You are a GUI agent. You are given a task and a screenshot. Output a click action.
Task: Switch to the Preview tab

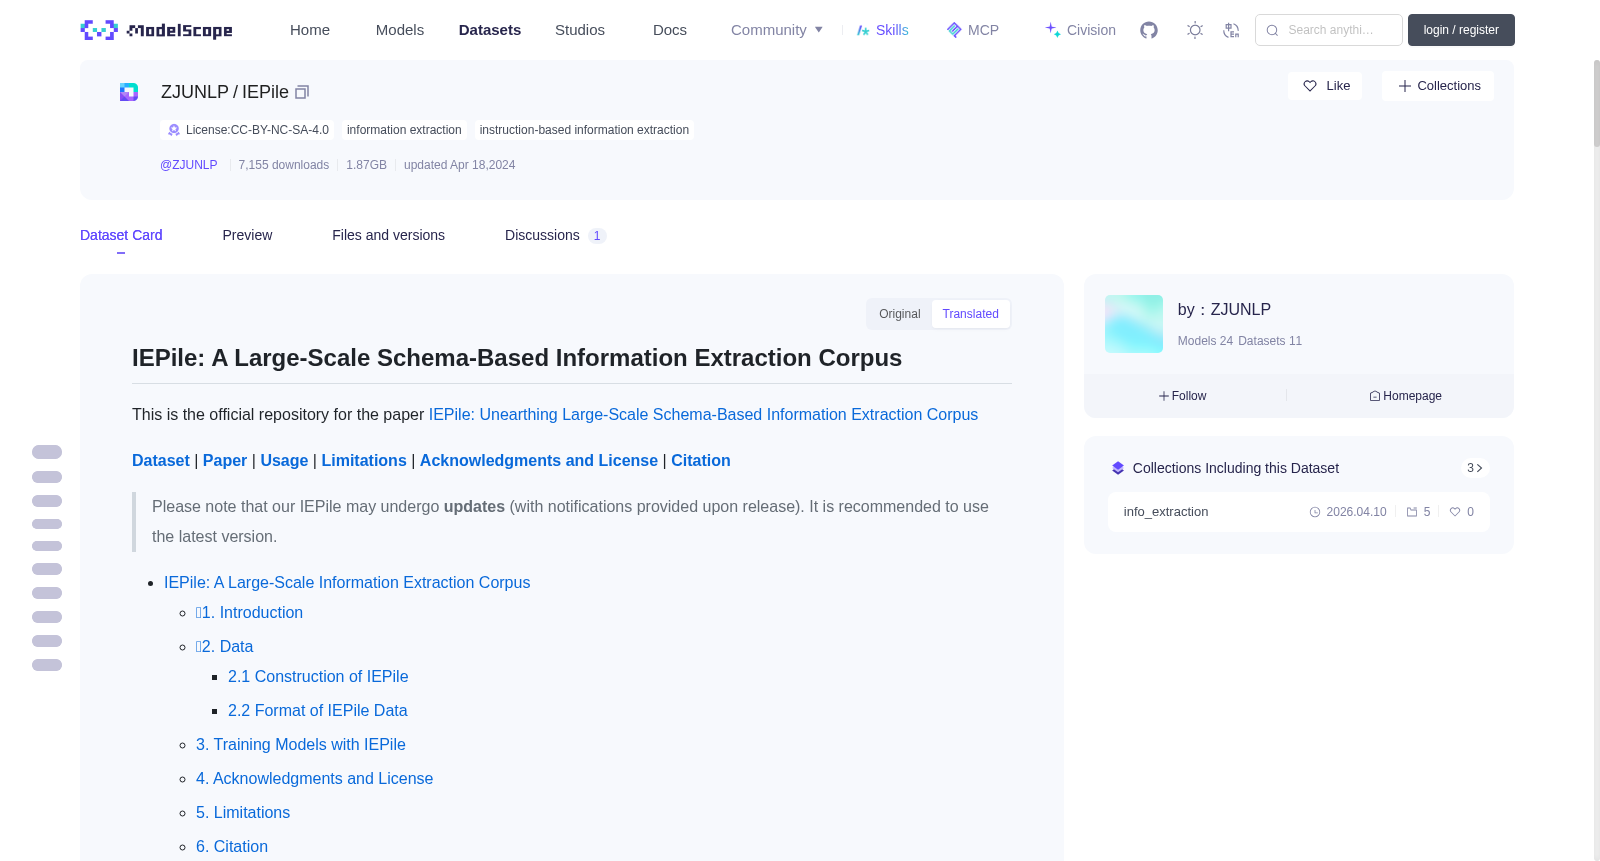point(247,235)
